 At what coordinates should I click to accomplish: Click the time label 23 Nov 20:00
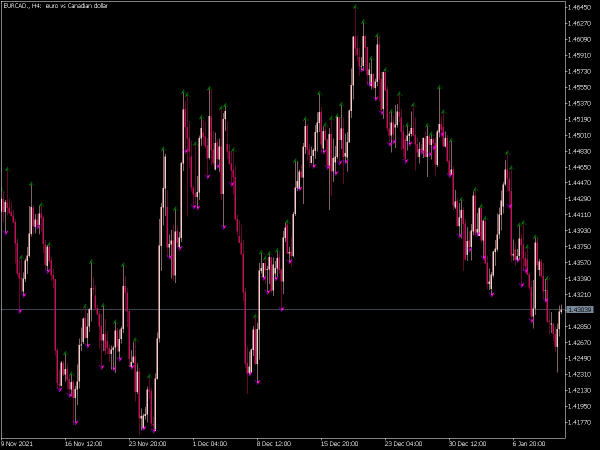[x=147, y=444]
